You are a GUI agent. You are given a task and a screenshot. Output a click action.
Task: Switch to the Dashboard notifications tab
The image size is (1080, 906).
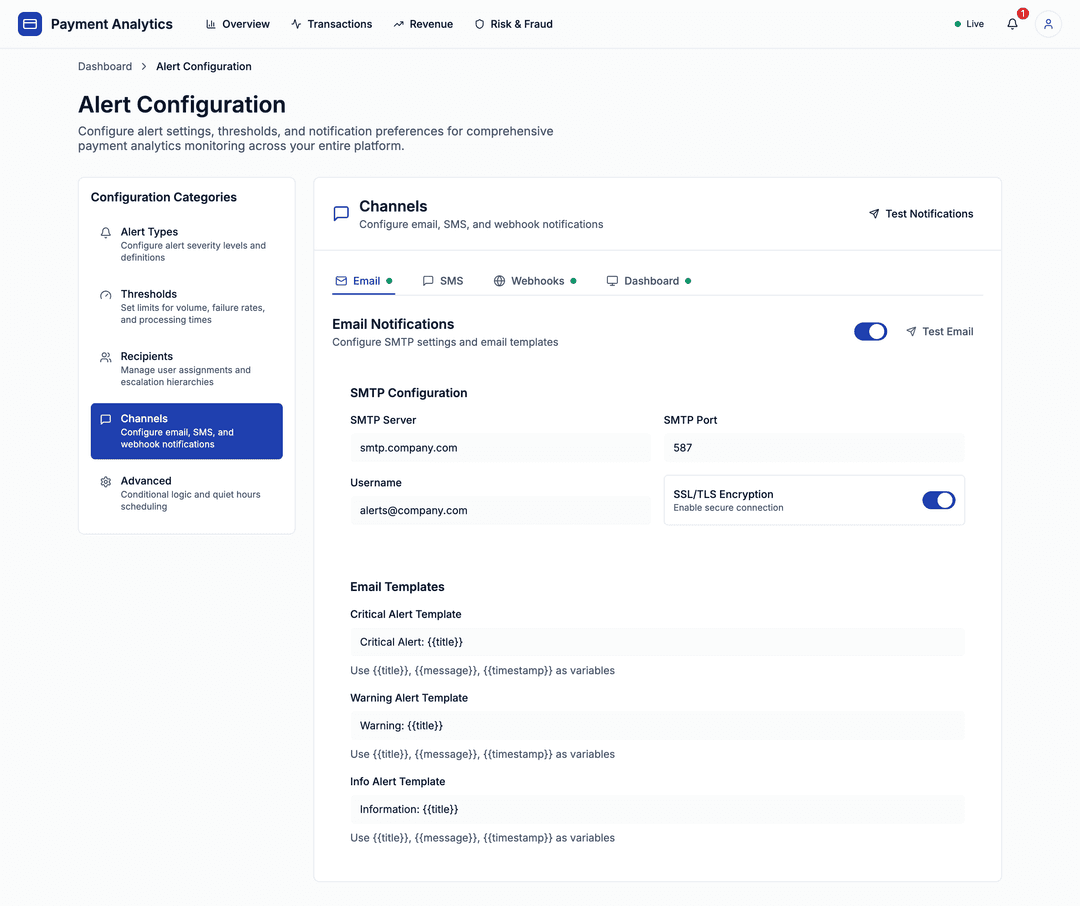(x=611, y=281)
